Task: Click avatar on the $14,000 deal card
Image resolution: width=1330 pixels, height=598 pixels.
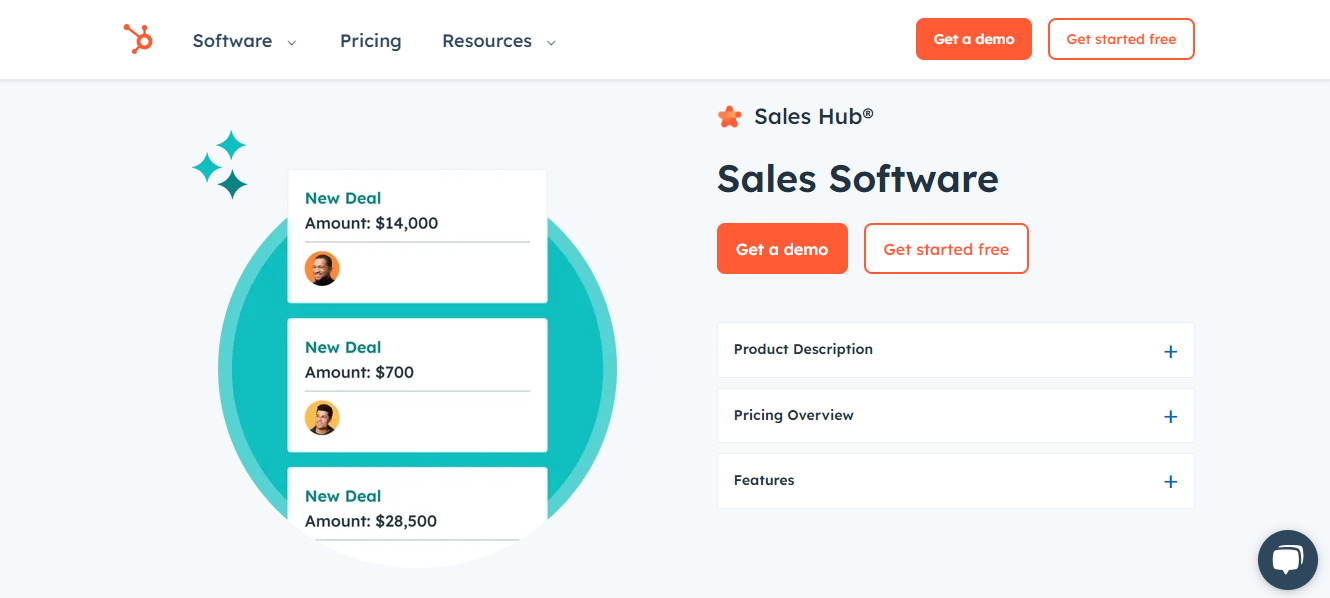Action: tap(322, 269)
